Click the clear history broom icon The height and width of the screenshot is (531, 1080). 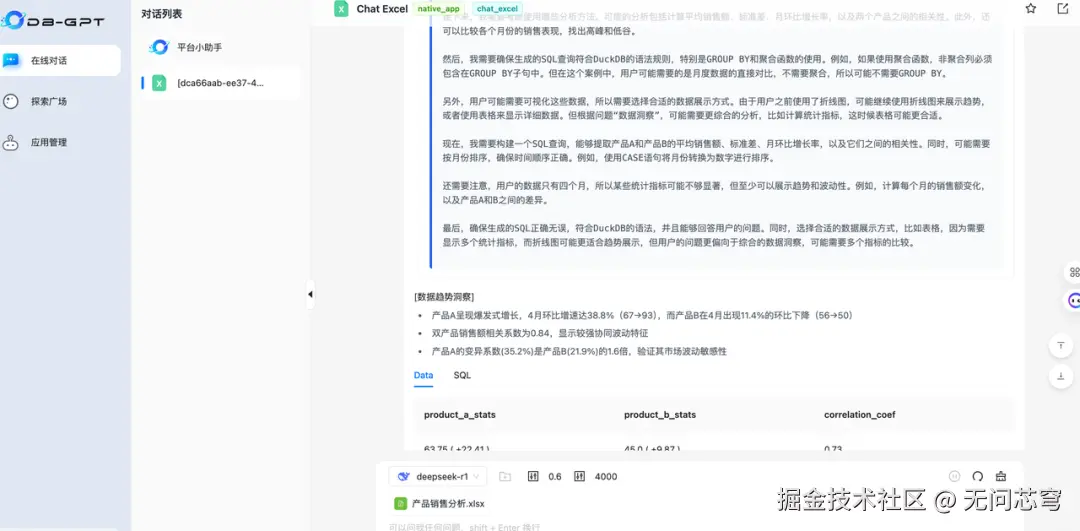pos(1001,476)
